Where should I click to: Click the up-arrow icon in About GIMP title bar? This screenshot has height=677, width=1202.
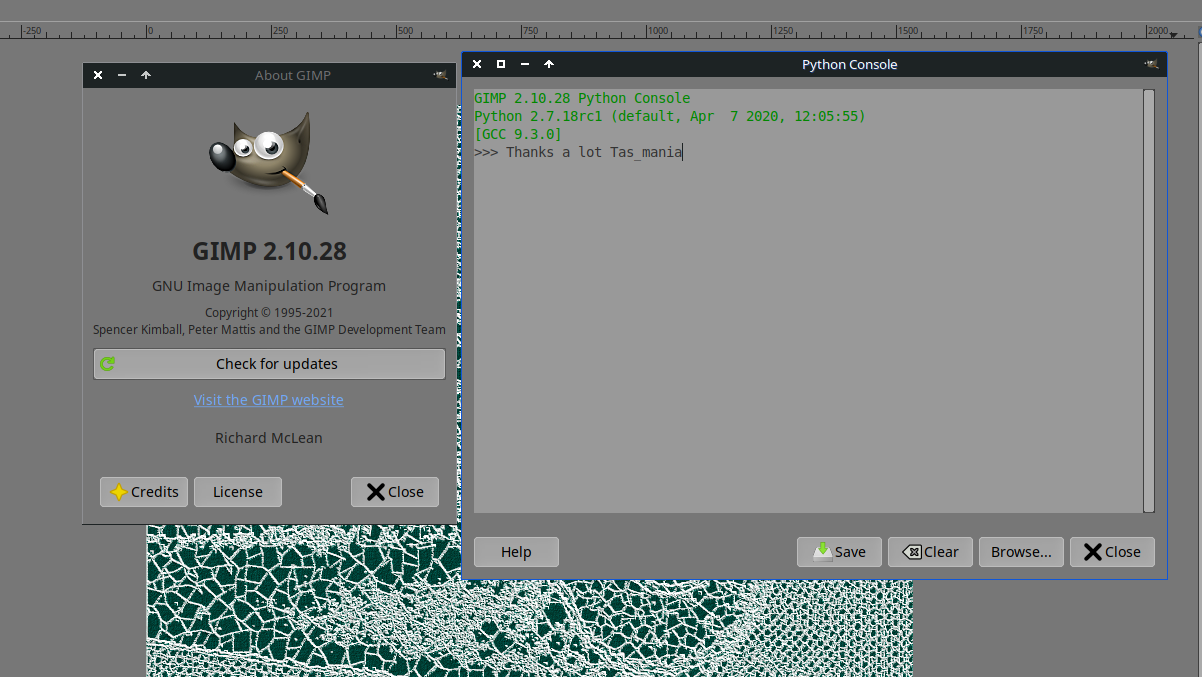coord(146,75)
